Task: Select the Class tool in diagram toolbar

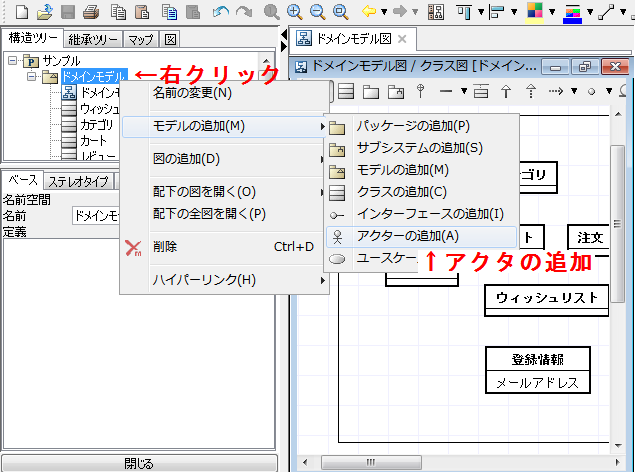Action: (x=346, y=91)
